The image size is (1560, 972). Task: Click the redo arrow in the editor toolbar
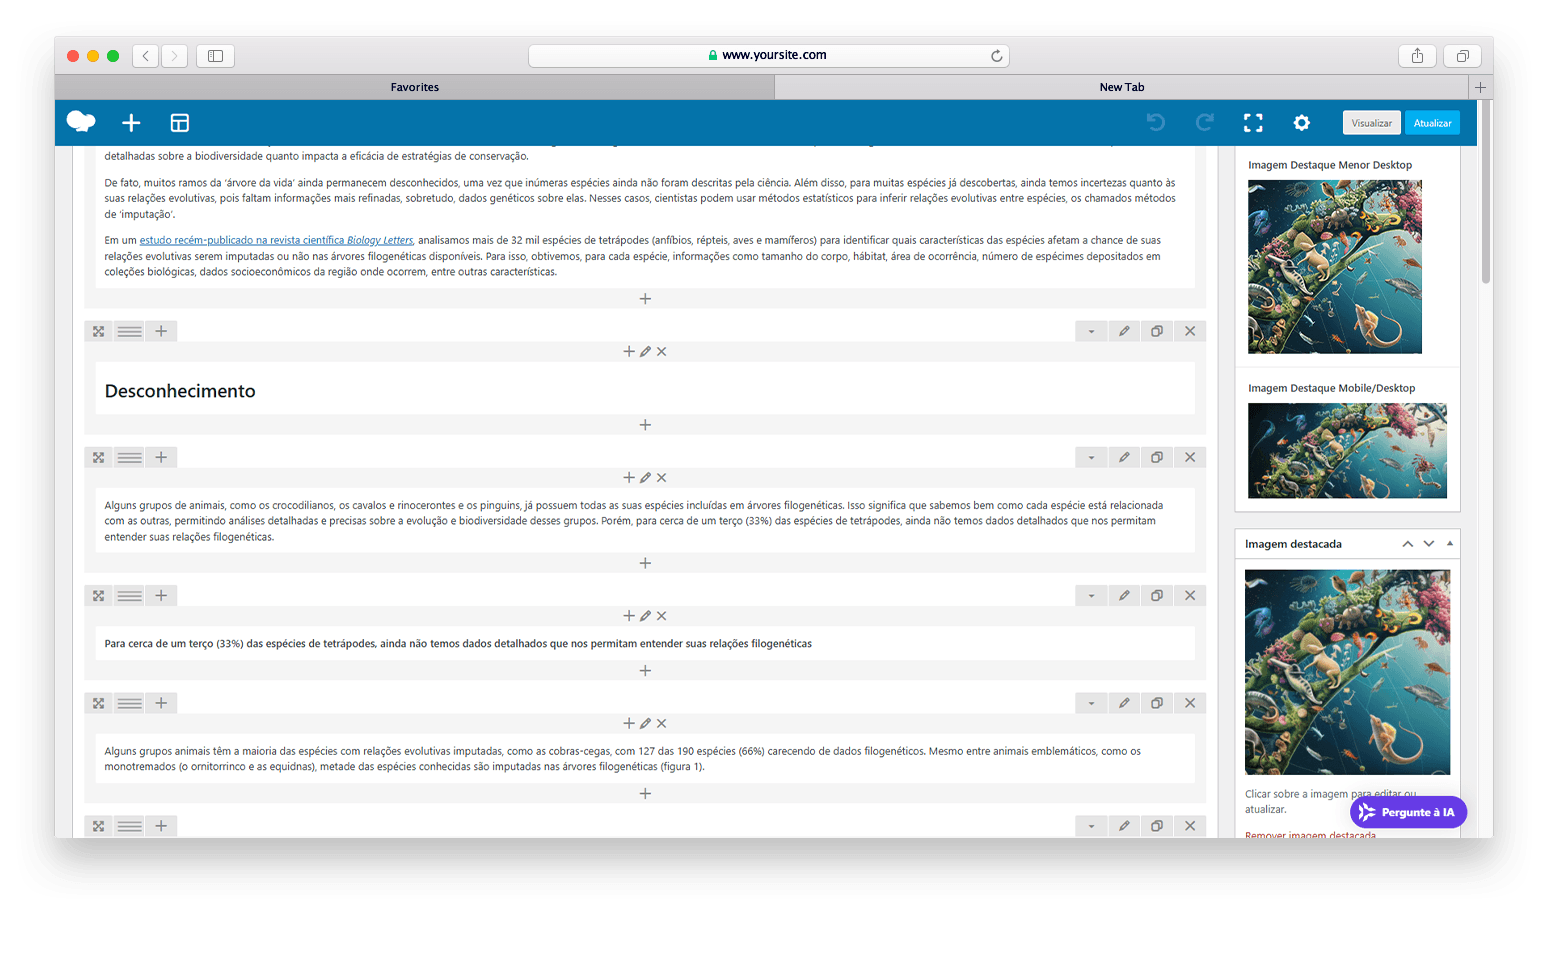coord(1205,123)
